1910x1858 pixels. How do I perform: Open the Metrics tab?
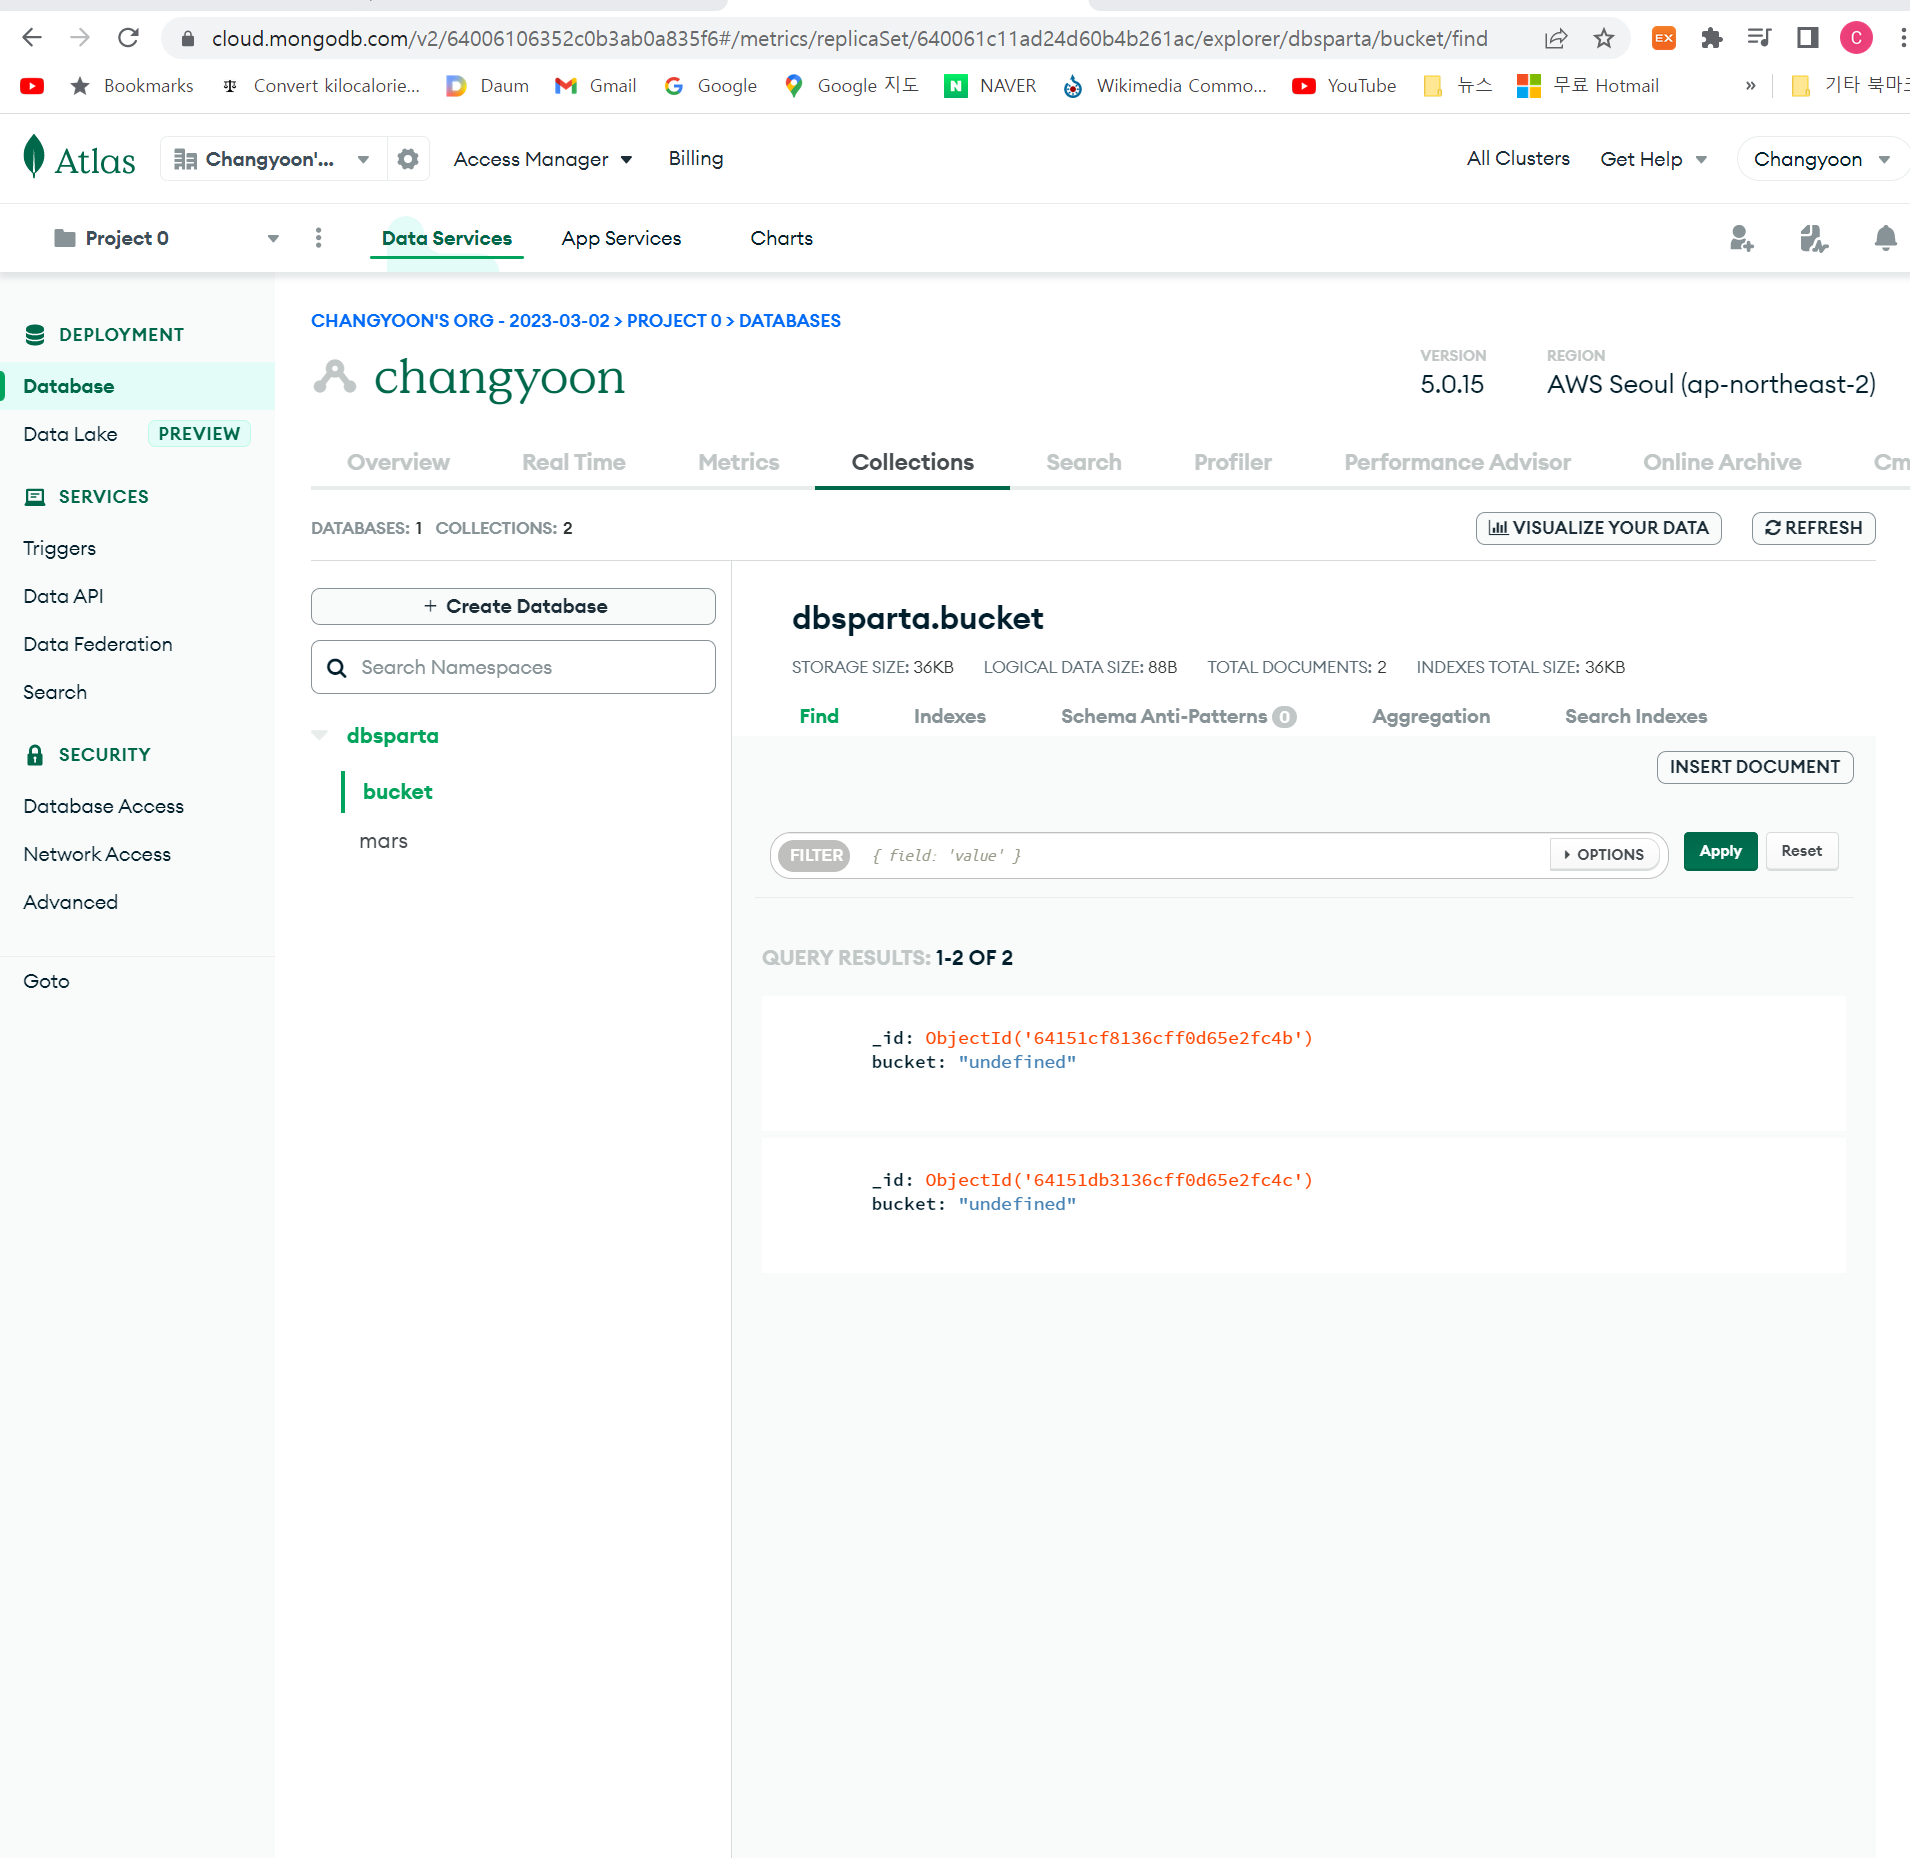click(738, 462)
